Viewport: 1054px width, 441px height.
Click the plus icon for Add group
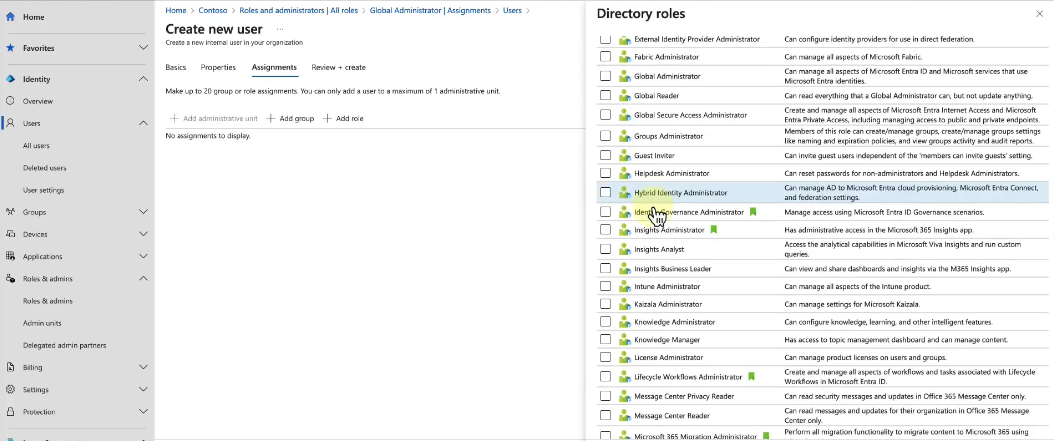[271, 118]
